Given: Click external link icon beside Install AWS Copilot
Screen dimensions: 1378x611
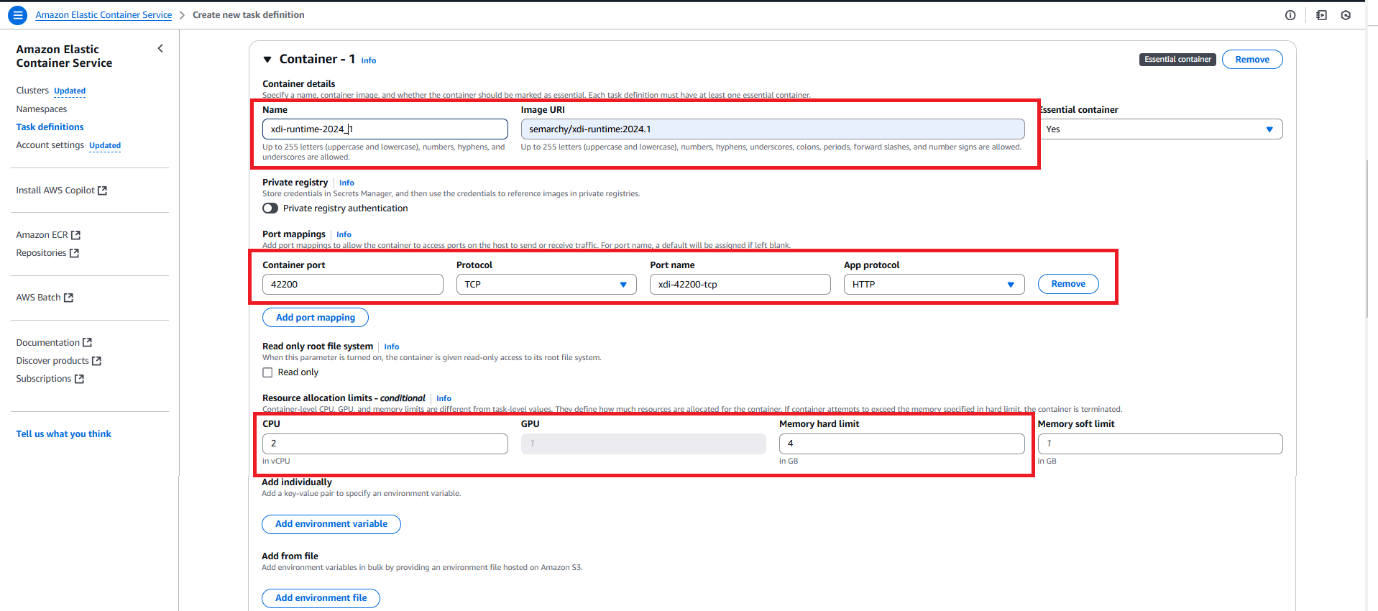Looking at the screenshot, I should pyautogui.click(x=103, y=190).
